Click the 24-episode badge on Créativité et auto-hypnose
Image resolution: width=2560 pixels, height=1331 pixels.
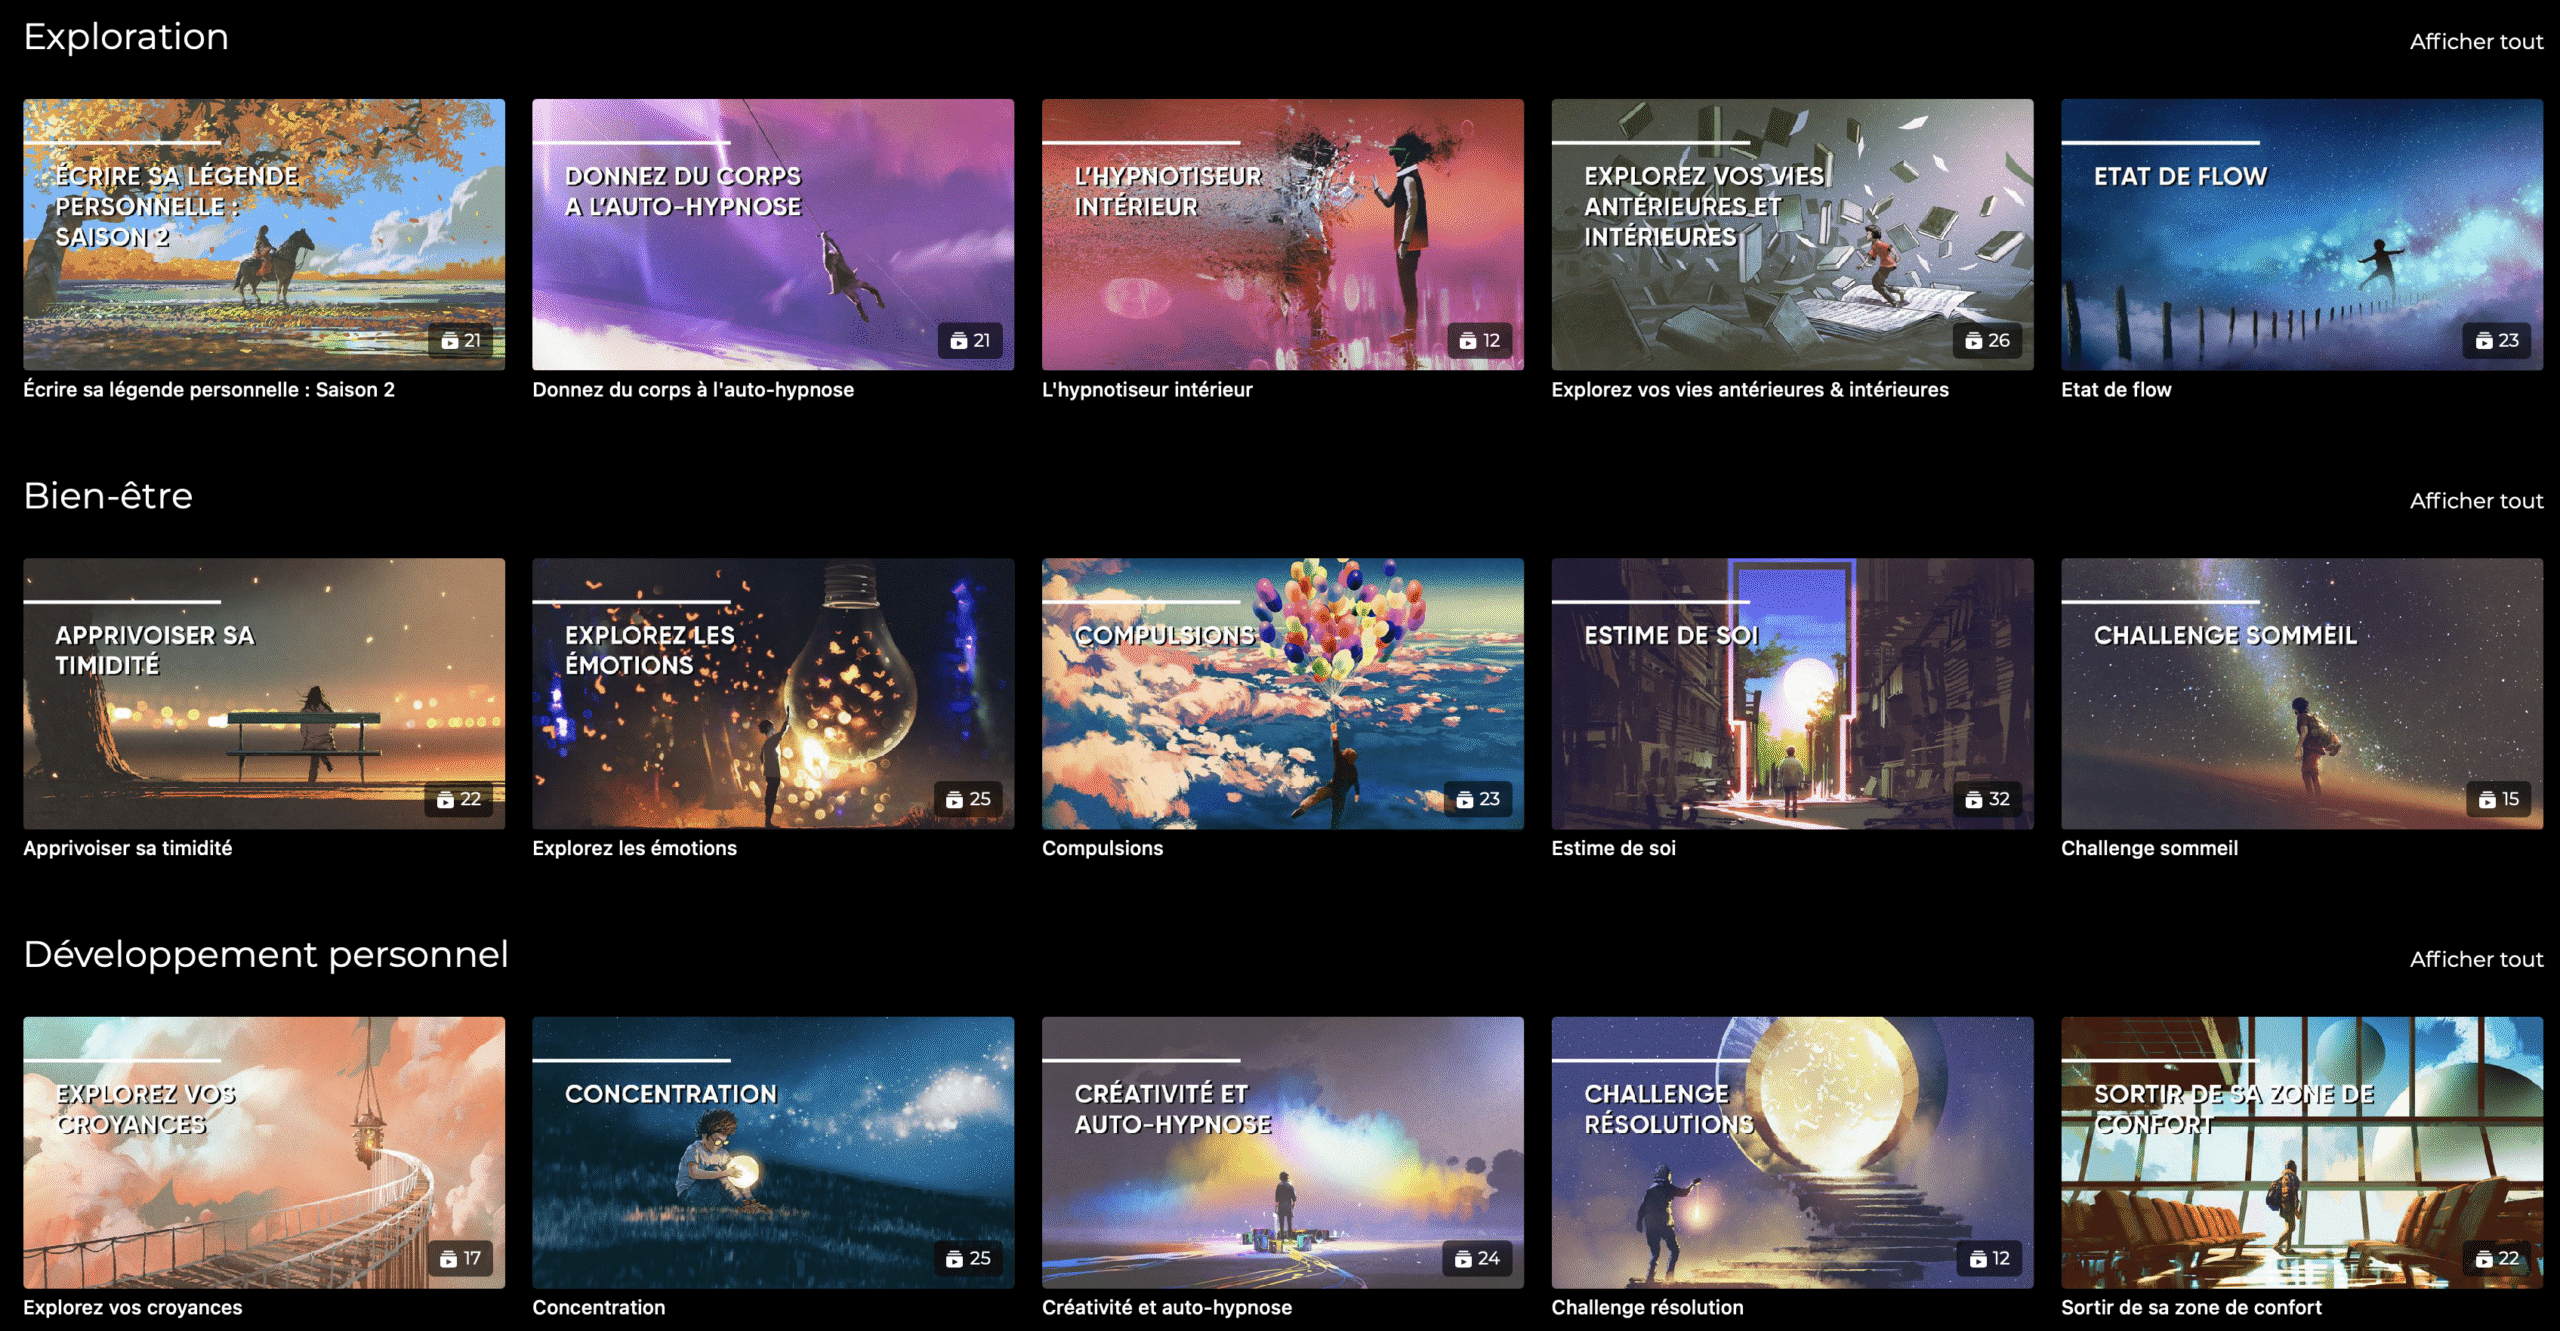1477,1259
